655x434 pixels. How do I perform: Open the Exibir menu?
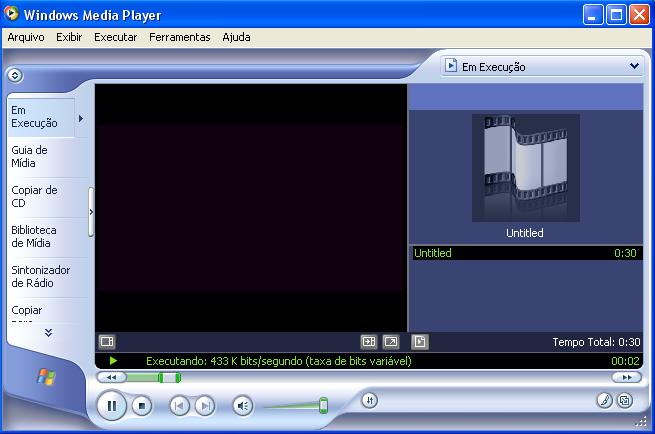click(69, 37)
